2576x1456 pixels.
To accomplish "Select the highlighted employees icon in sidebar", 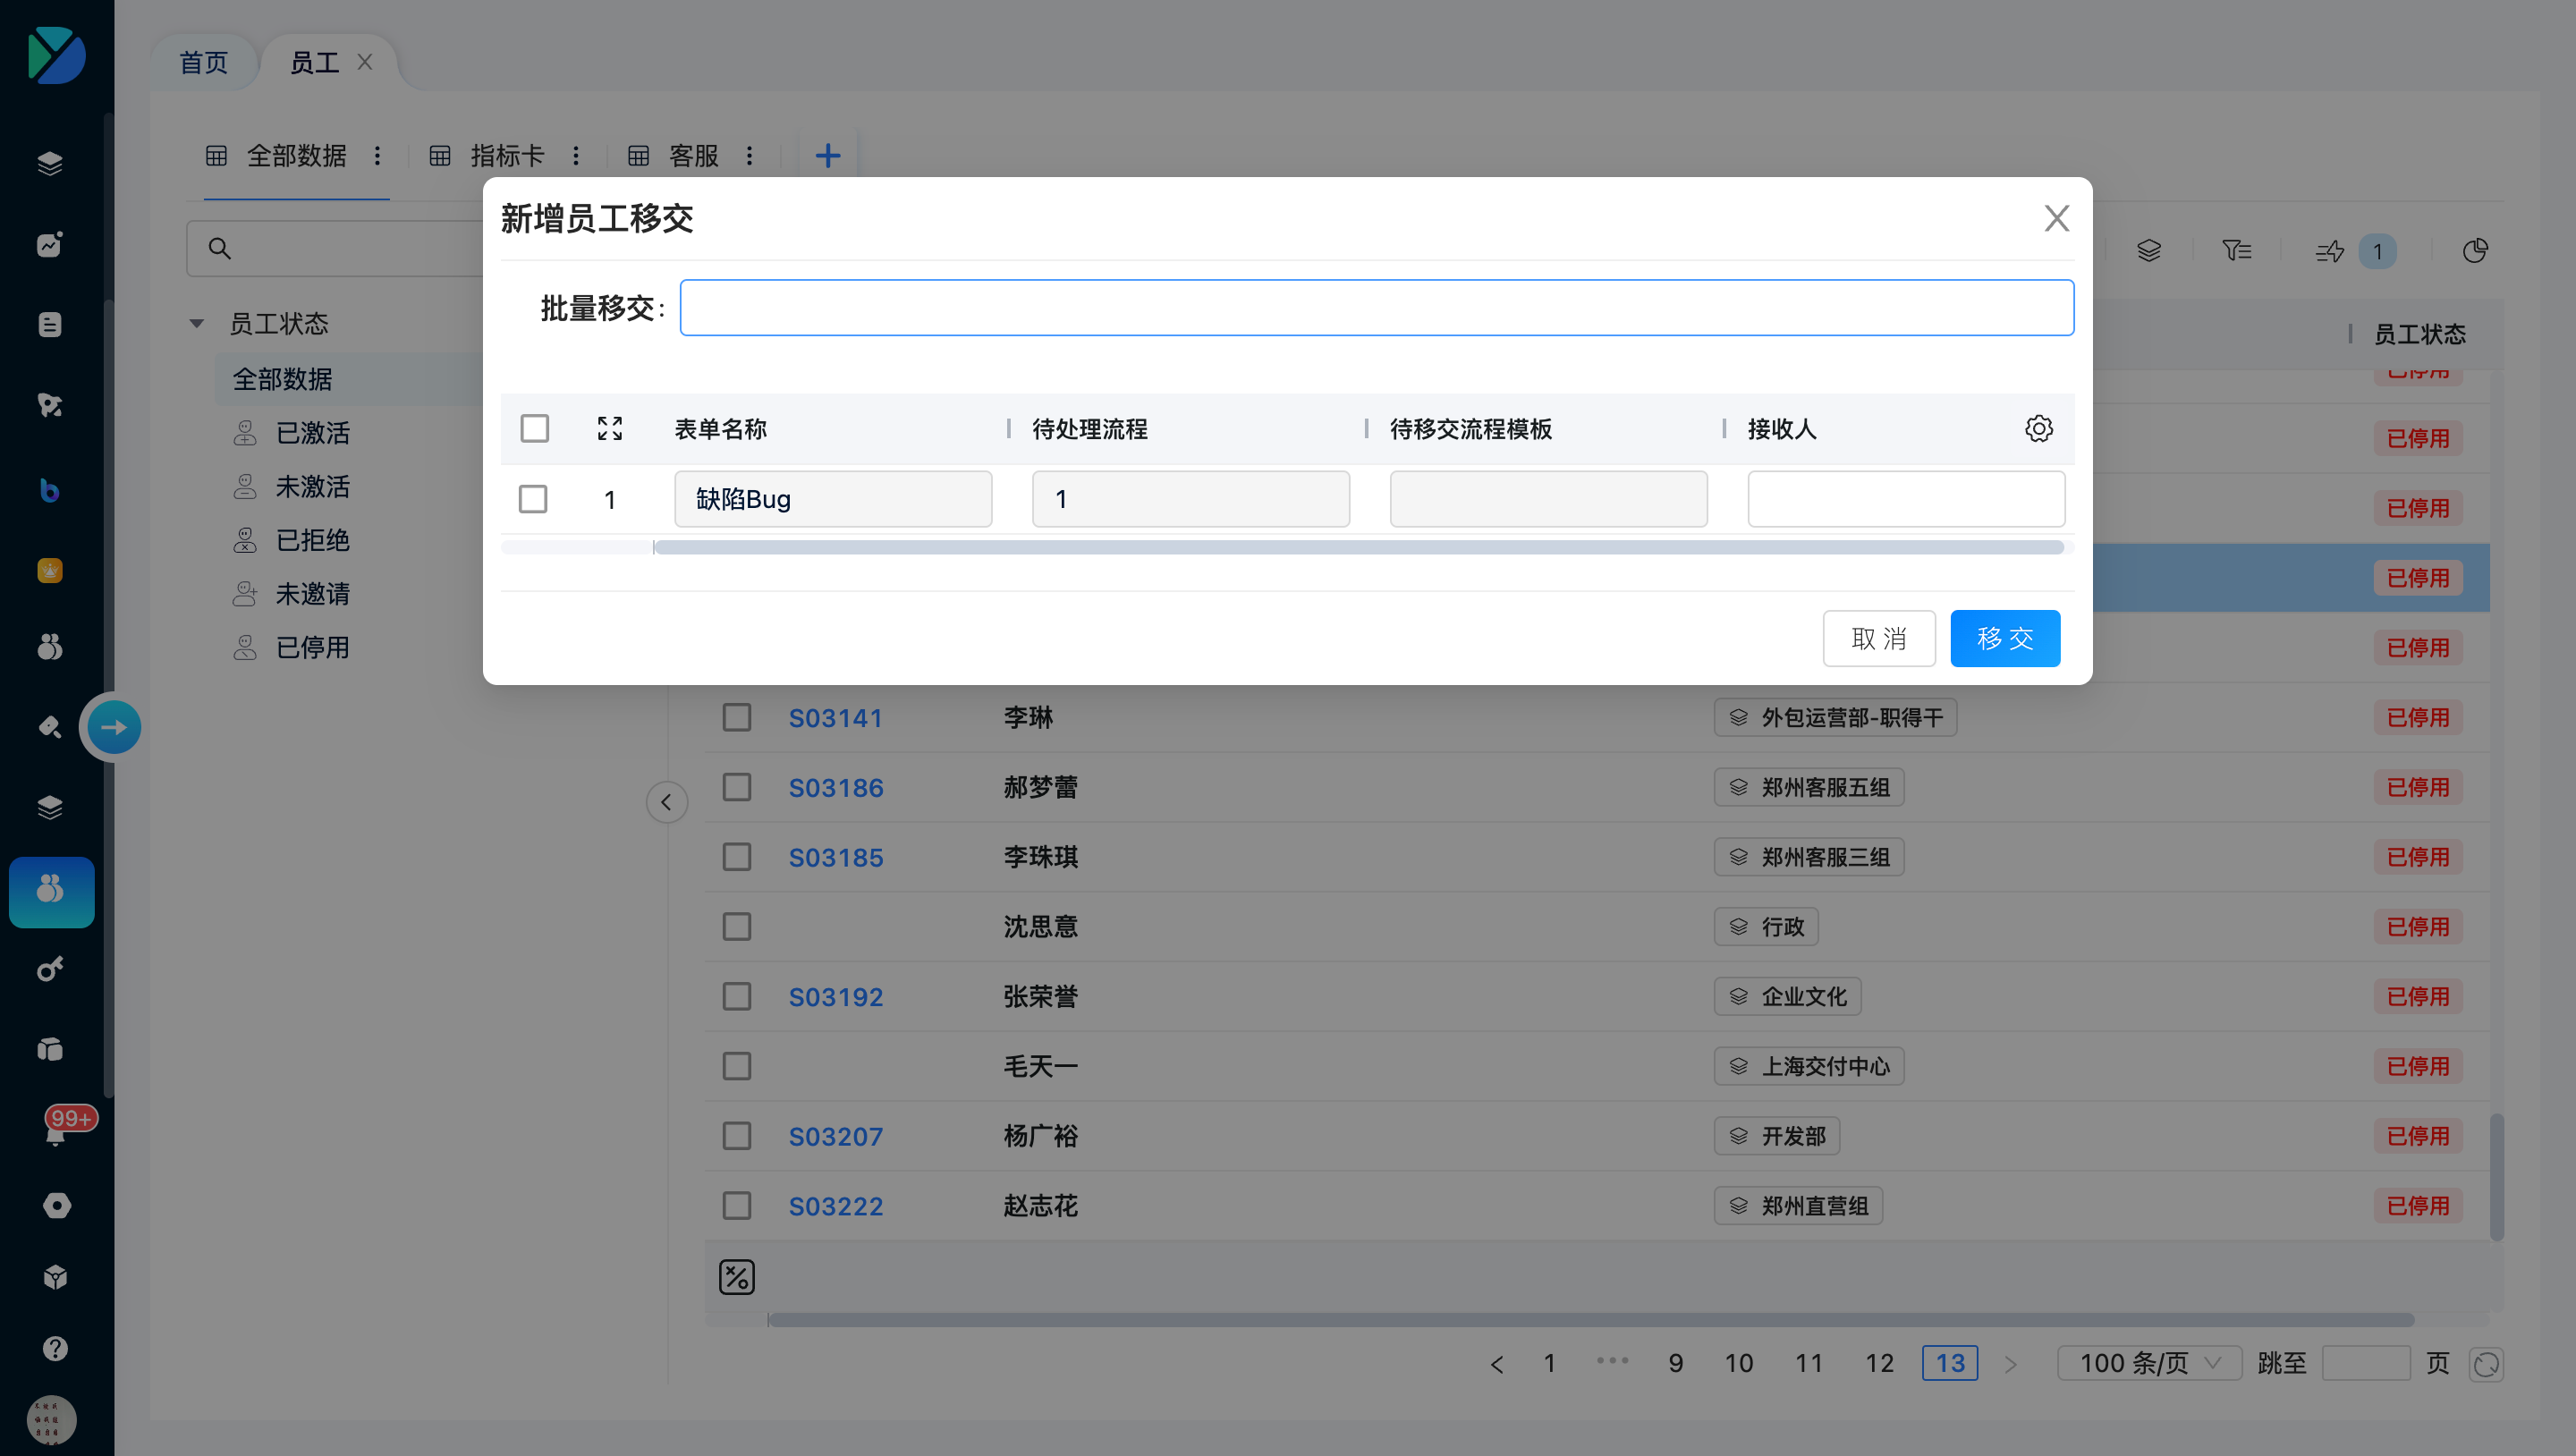I will 52,892.
